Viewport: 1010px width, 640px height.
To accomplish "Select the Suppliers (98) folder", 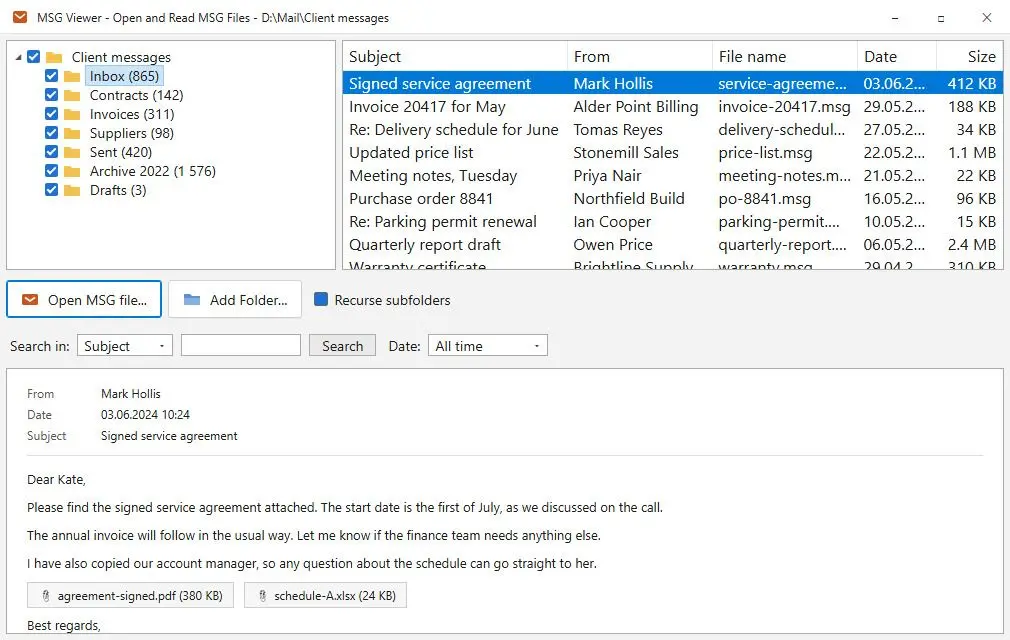I will [132, 133].
